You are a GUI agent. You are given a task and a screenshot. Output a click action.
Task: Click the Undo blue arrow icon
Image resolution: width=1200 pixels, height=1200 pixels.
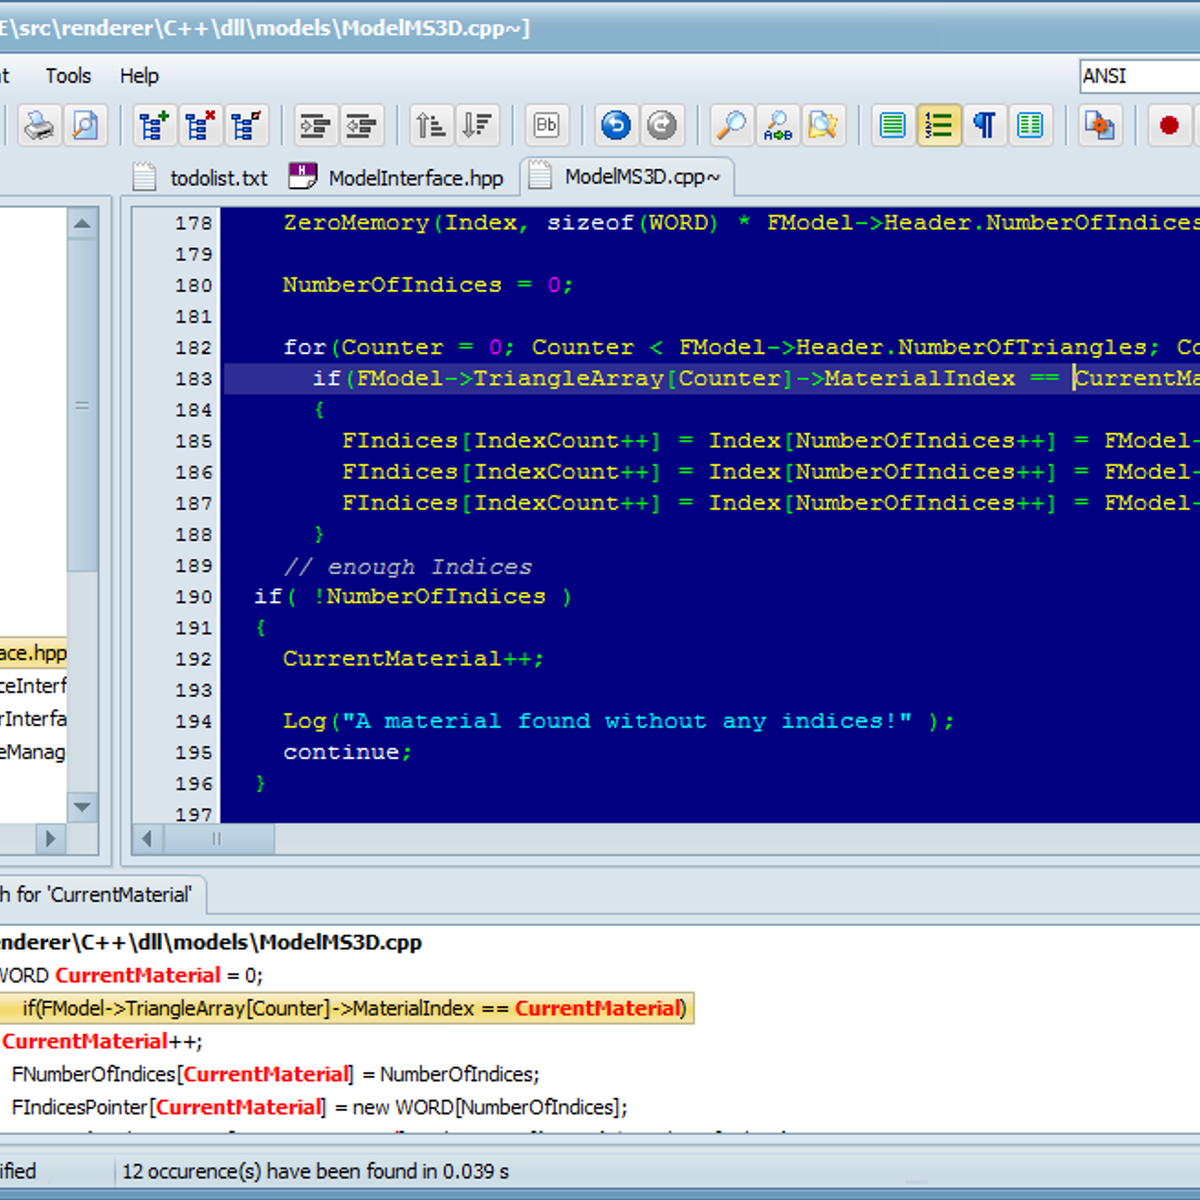tap(616, 126)
